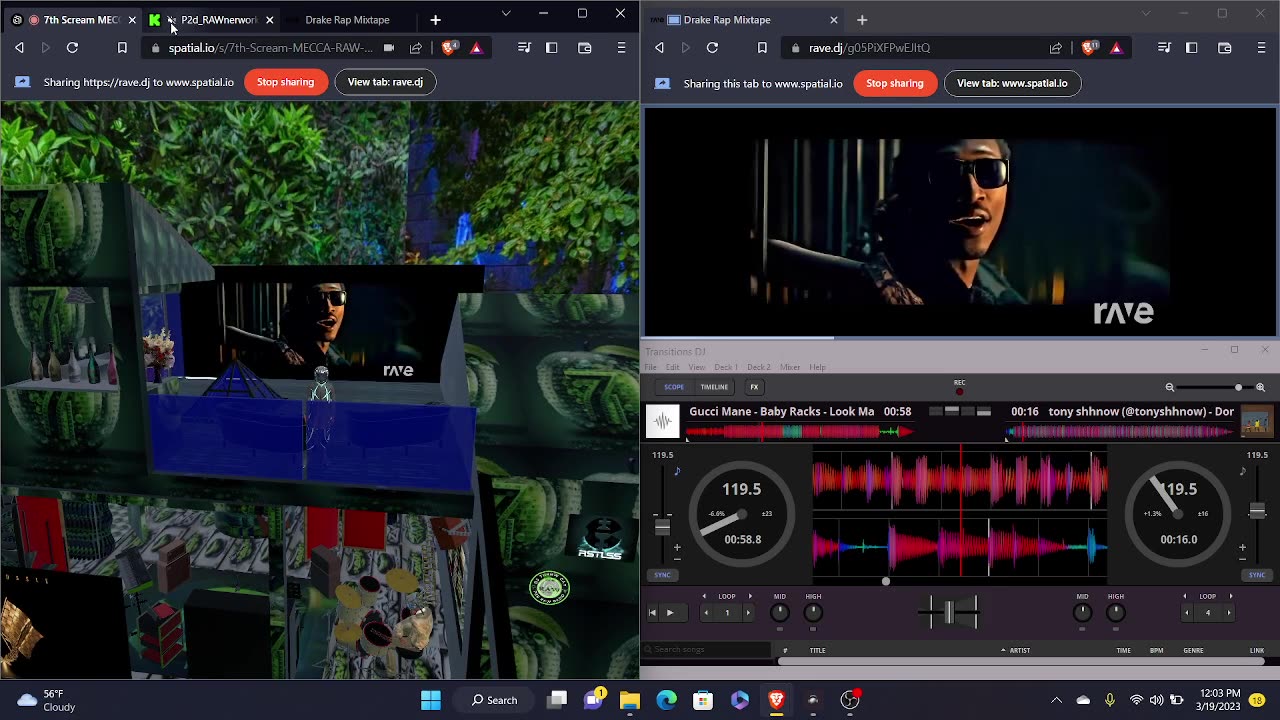Viewport: 1280px width, 720px height.
Task: Switch to Drake Rap Mixtape tab in left browser
Action: click(x=347, y=19)
